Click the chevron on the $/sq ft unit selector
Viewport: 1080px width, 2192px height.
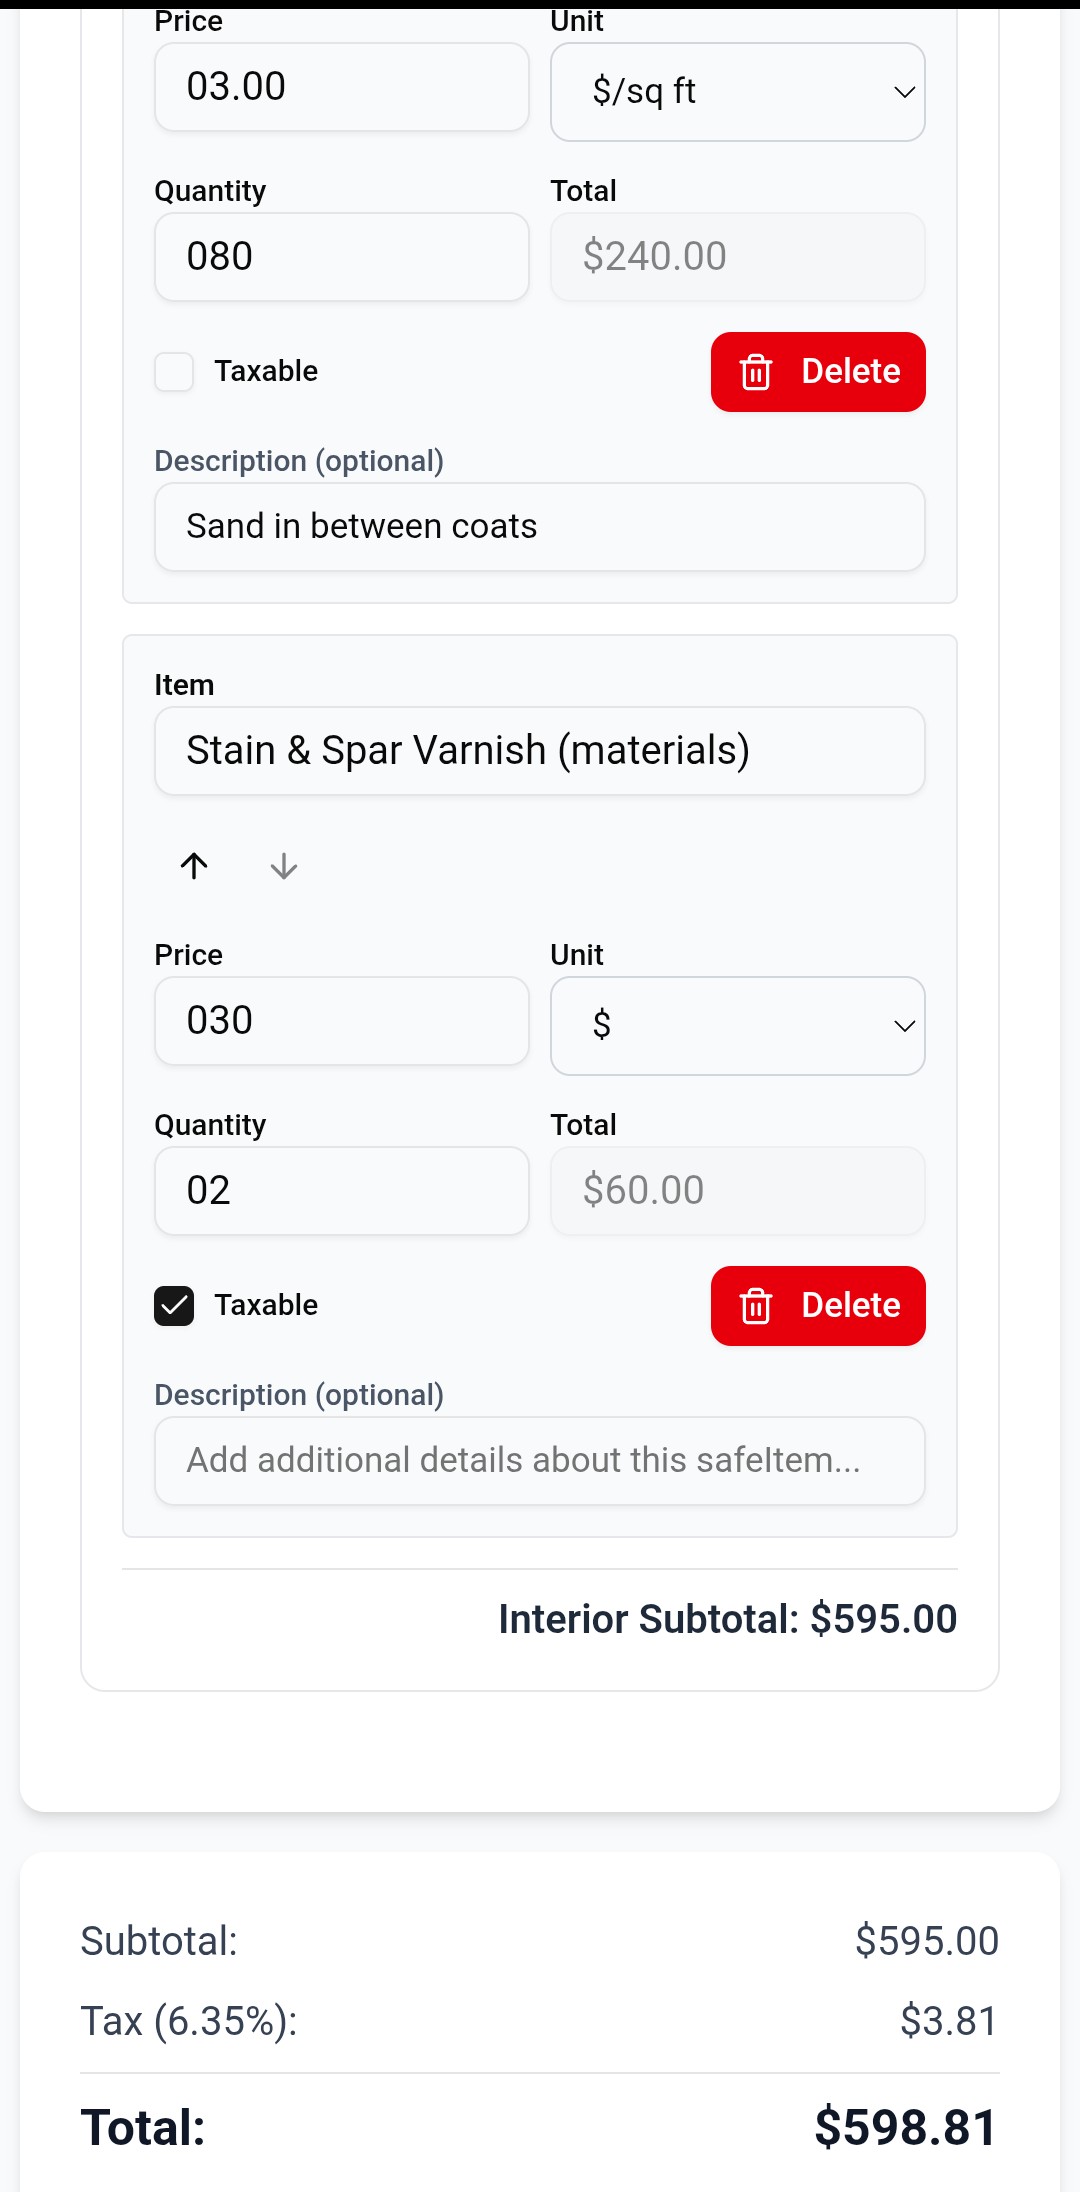[903, 92]
